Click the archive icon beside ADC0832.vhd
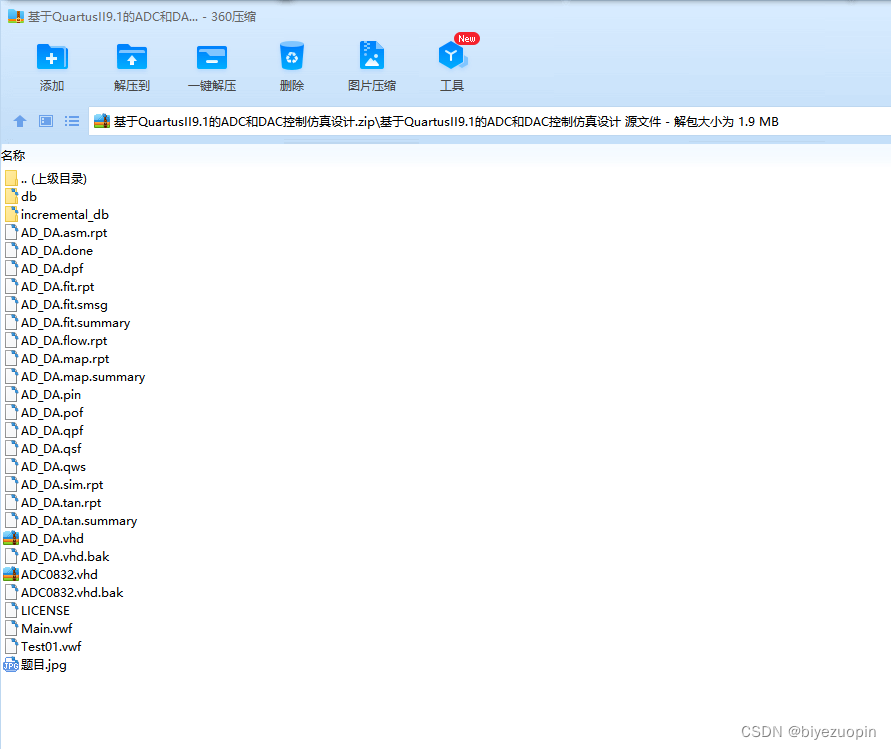Image resolution: width=891 pixels, height=749 pixels. pos(11,575)
